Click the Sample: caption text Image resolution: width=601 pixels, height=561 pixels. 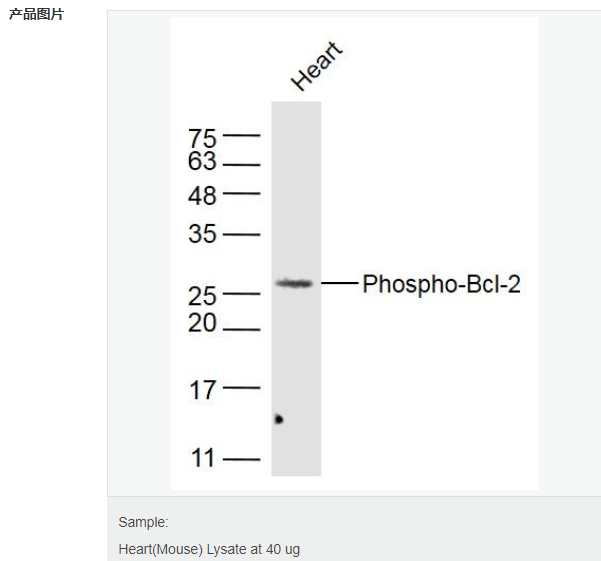coord(143,522)
